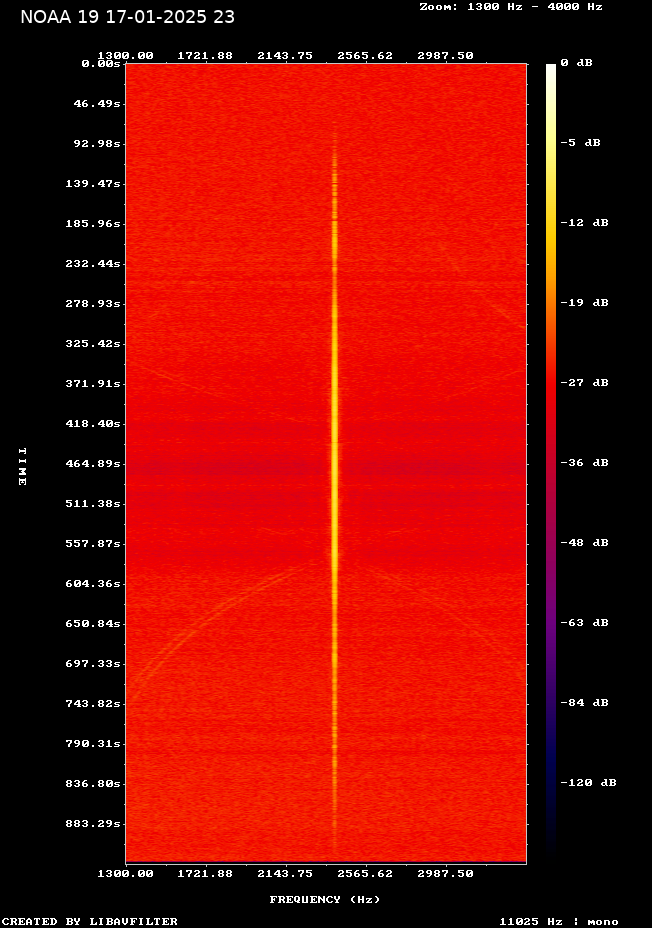Screen dimensions: 652x928
Task: Click 2565.62 on the upper frequency axis
Action: pyautogui.click(x=365, y=56)
